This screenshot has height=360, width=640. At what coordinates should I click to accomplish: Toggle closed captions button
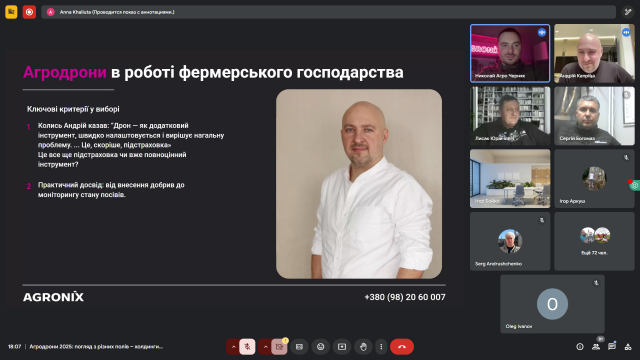coord(299,347)
